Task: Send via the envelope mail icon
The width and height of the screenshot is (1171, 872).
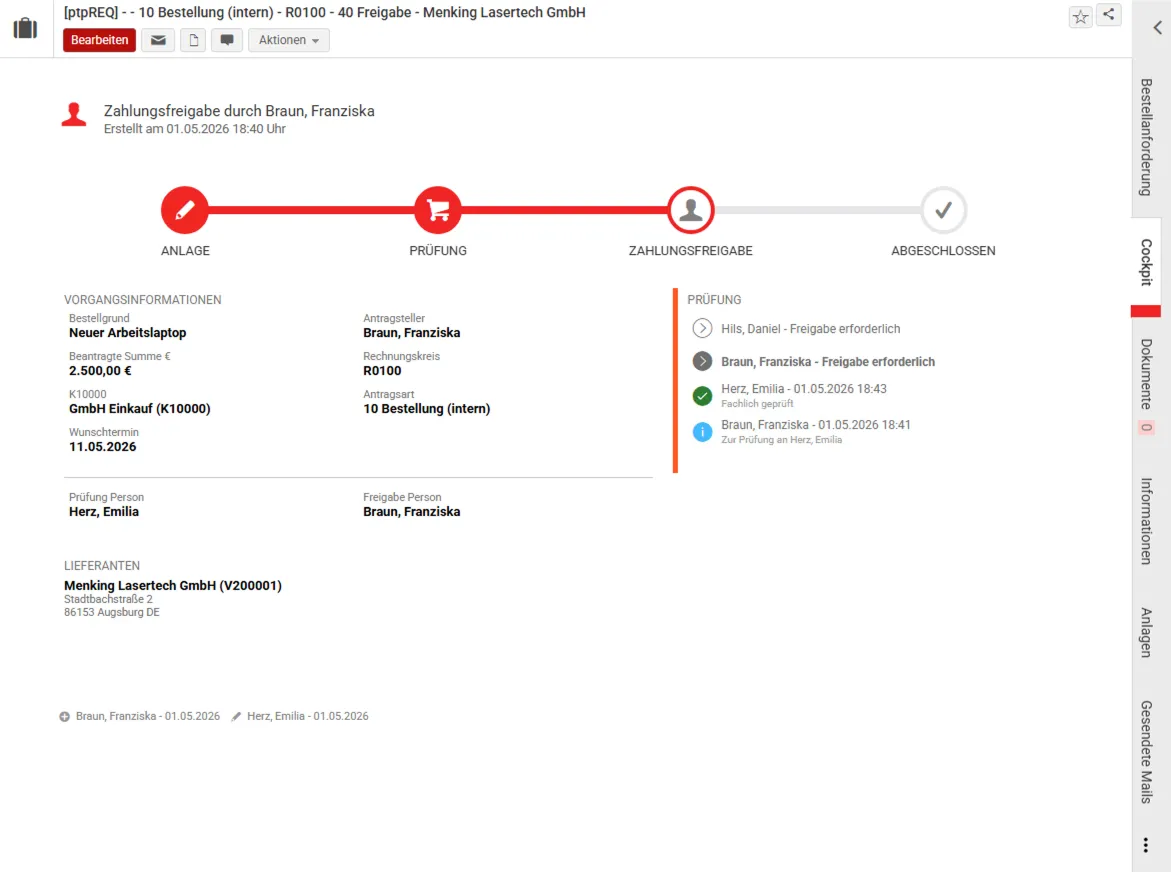Action: (158, 40)
